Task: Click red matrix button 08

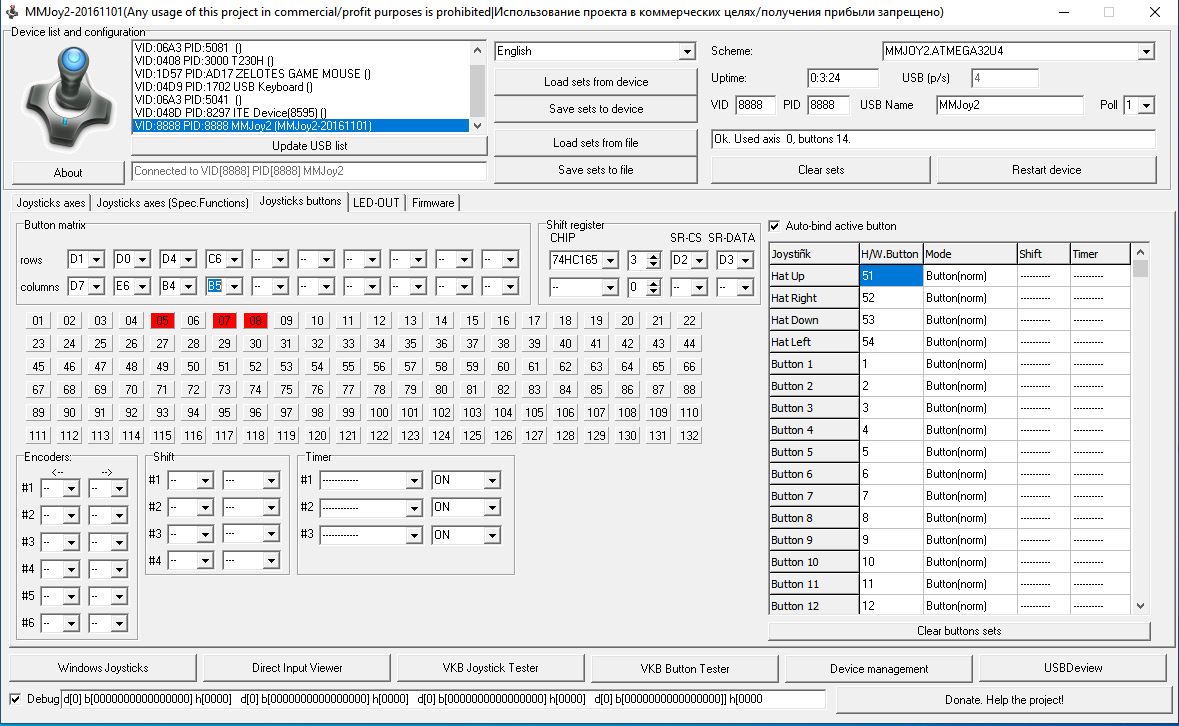Action: 256,321
